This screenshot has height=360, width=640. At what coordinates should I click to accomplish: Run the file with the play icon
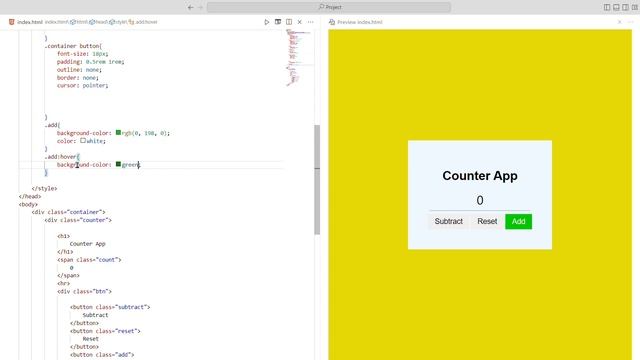[x=267, y=22]
